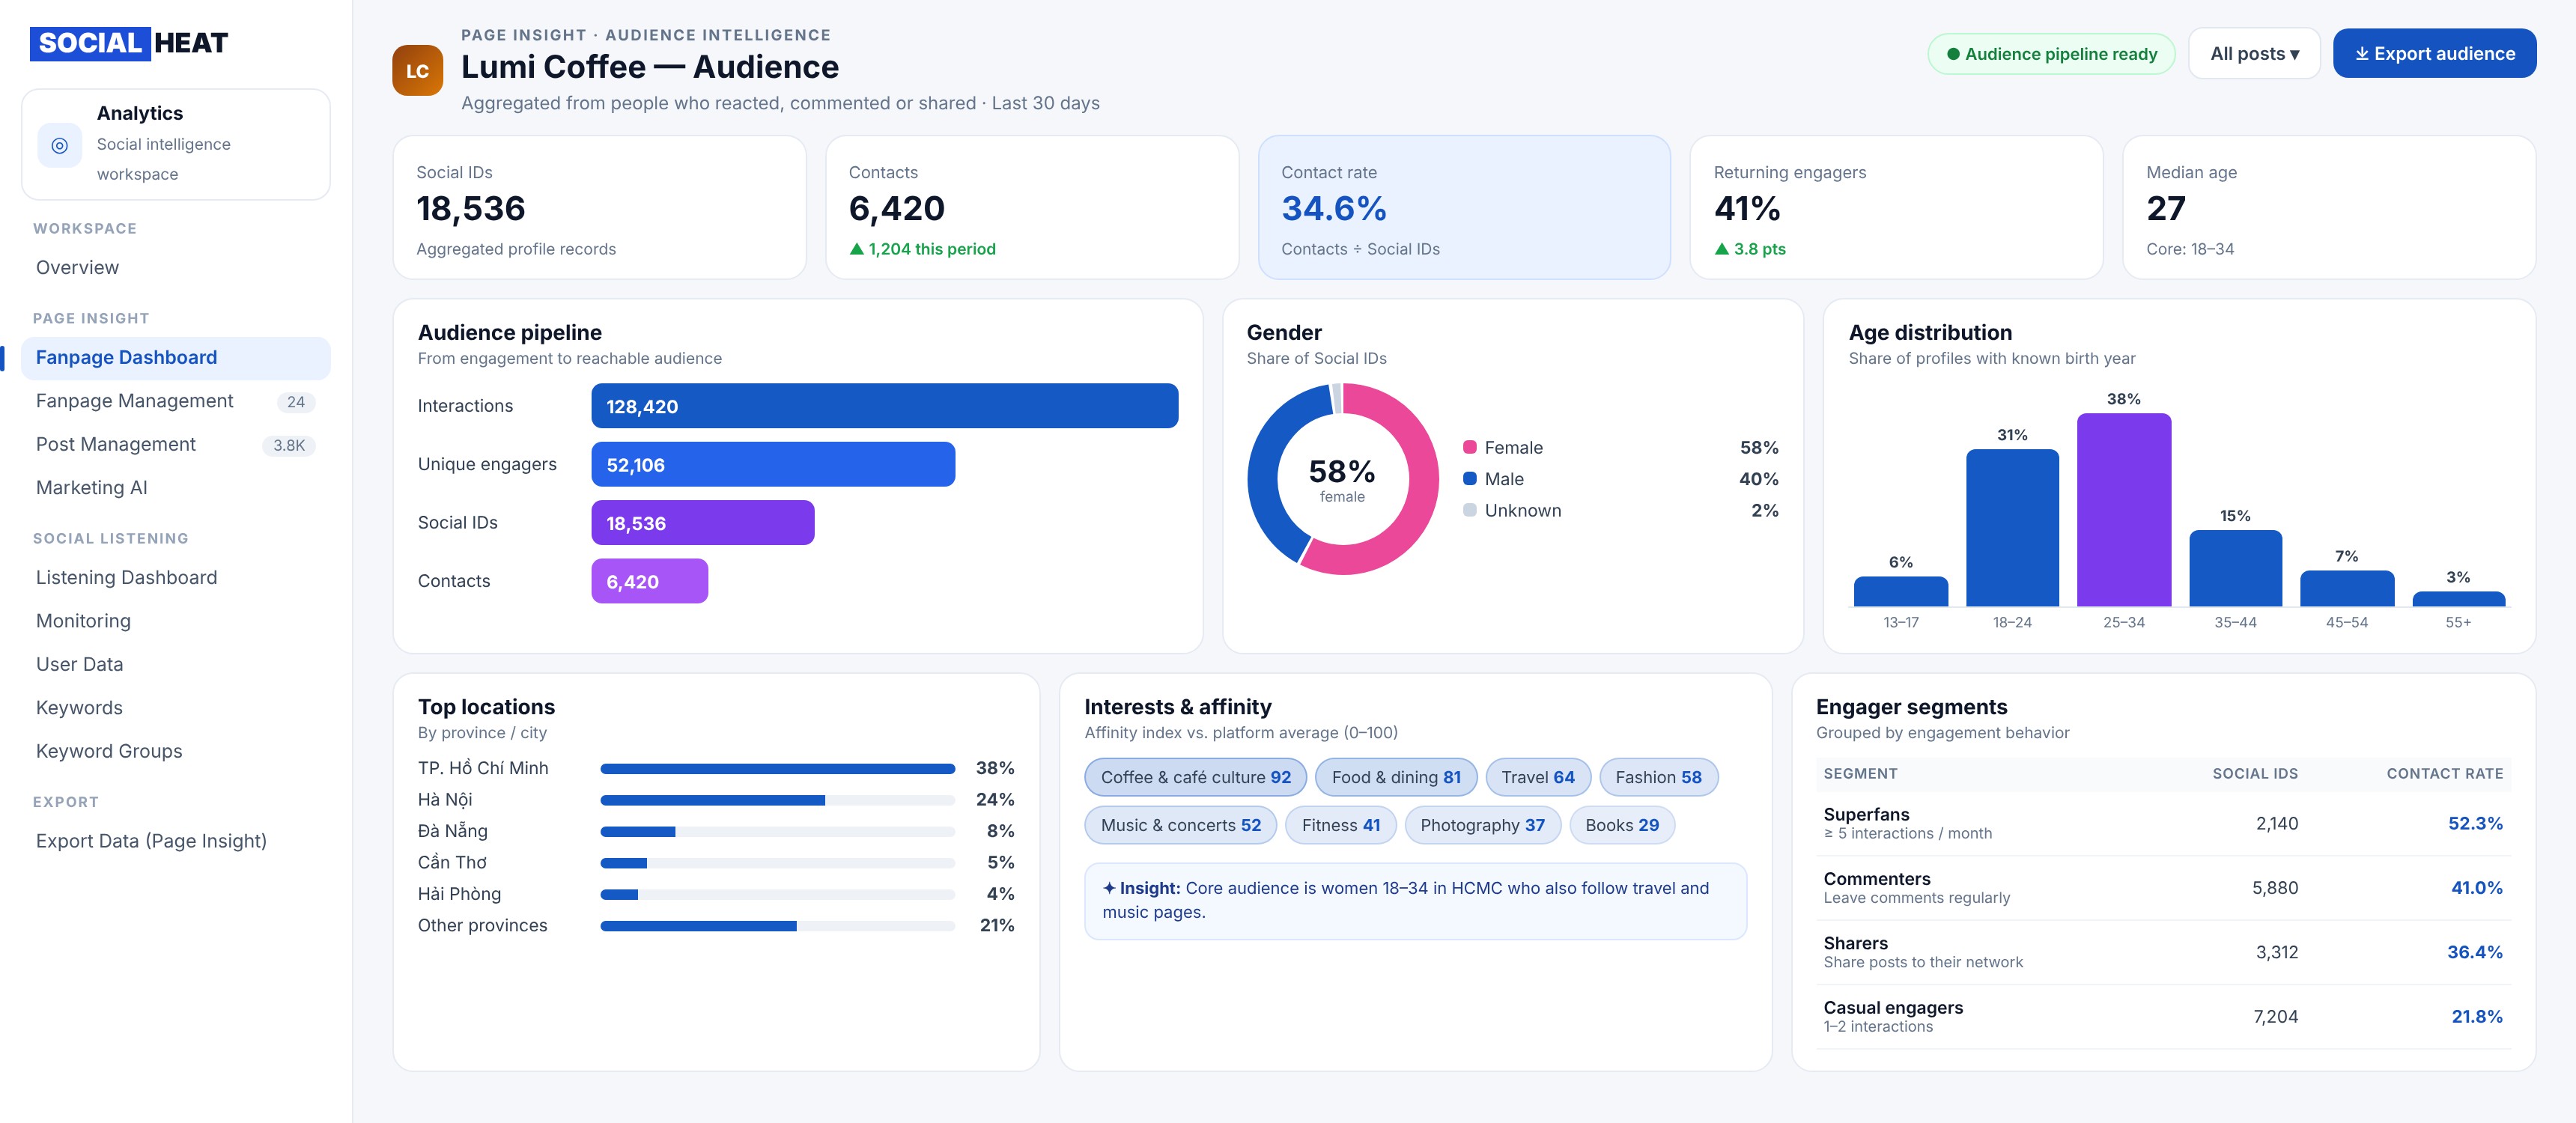The height and width of the screenshot is (1123, 2576).
Task: Open the All posts dropdown
Action: coord(2254,54)
